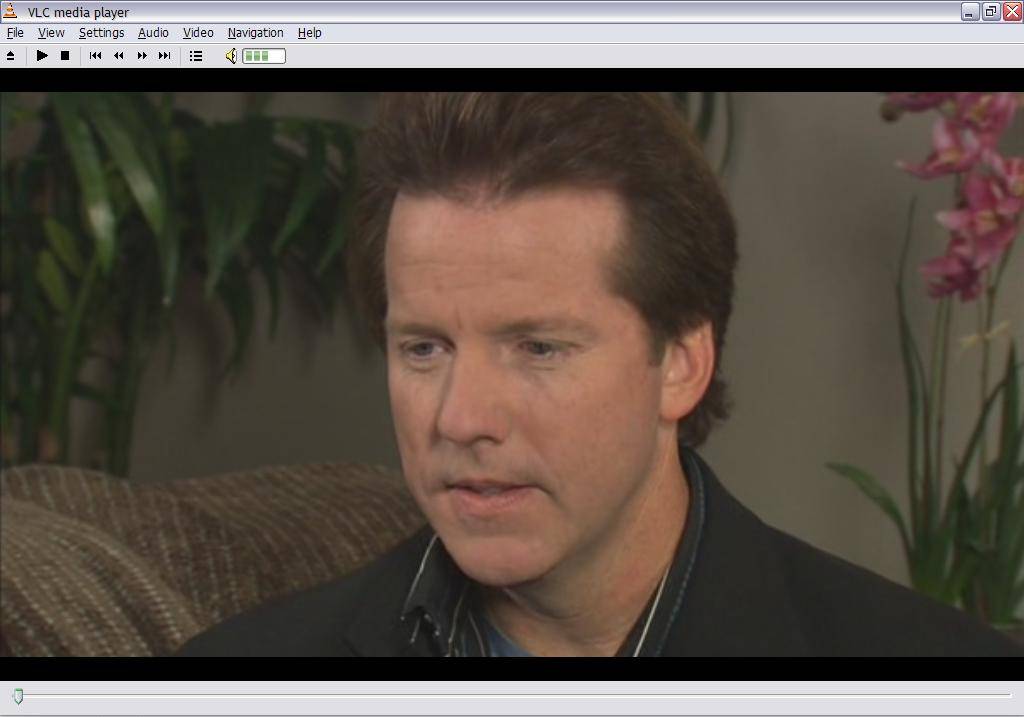This screenshot has height=717, width=1024.
Task: Click the rewind (slower) icon
Action: [118, 56]
